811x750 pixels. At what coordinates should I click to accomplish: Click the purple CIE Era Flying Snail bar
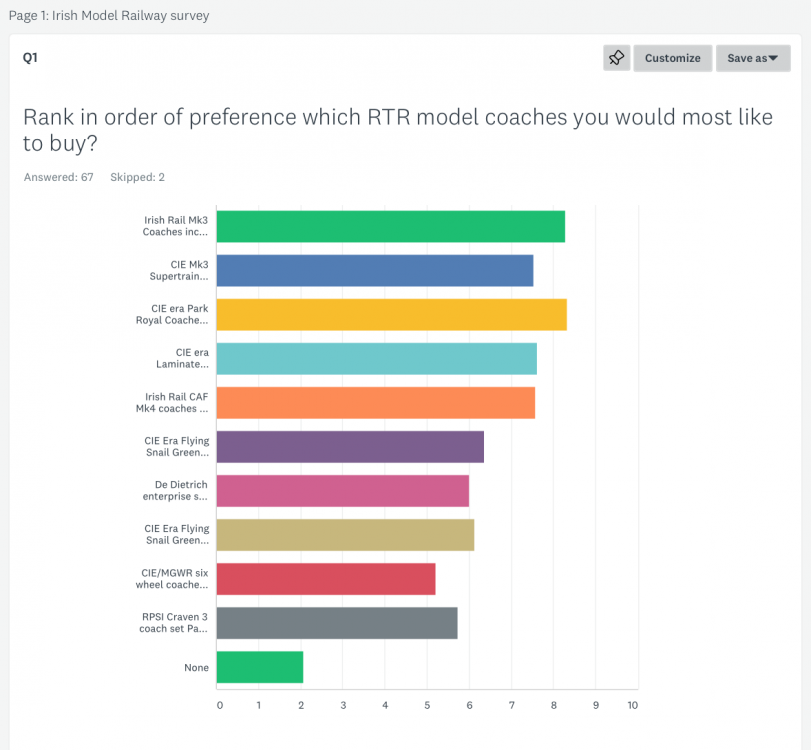(x=350, y=447)
